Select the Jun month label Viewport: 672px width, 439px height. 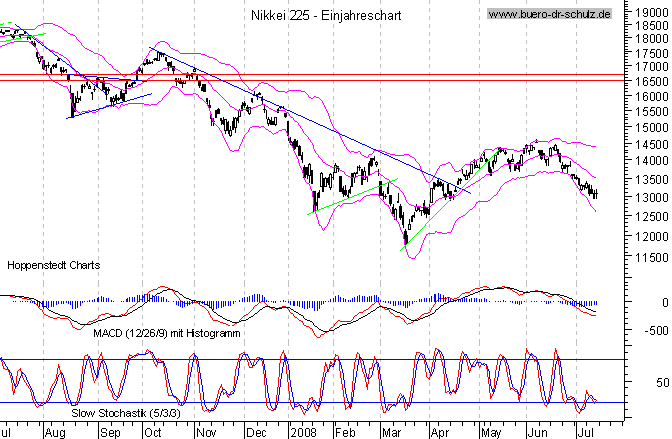click(x=537, y=433)
